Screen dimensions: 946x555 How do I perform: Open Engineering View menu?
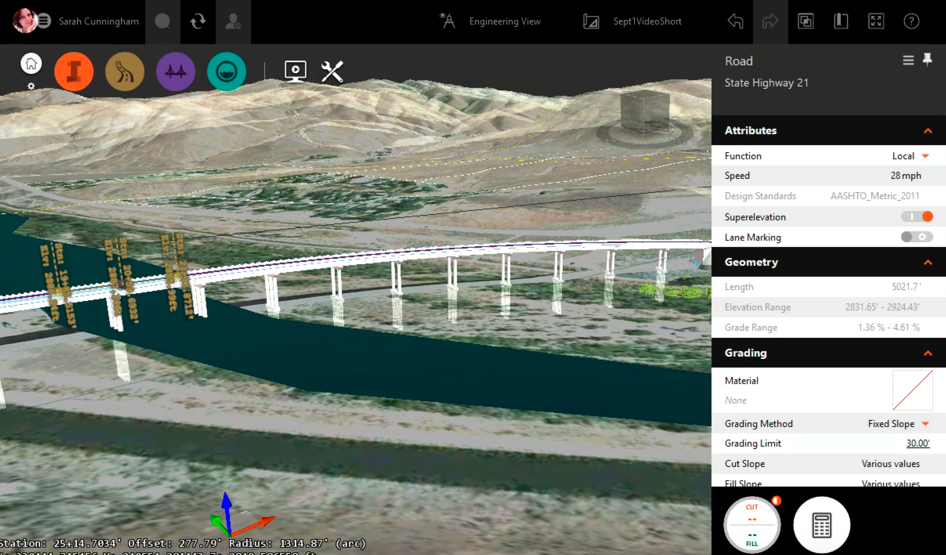pos(504,21)
